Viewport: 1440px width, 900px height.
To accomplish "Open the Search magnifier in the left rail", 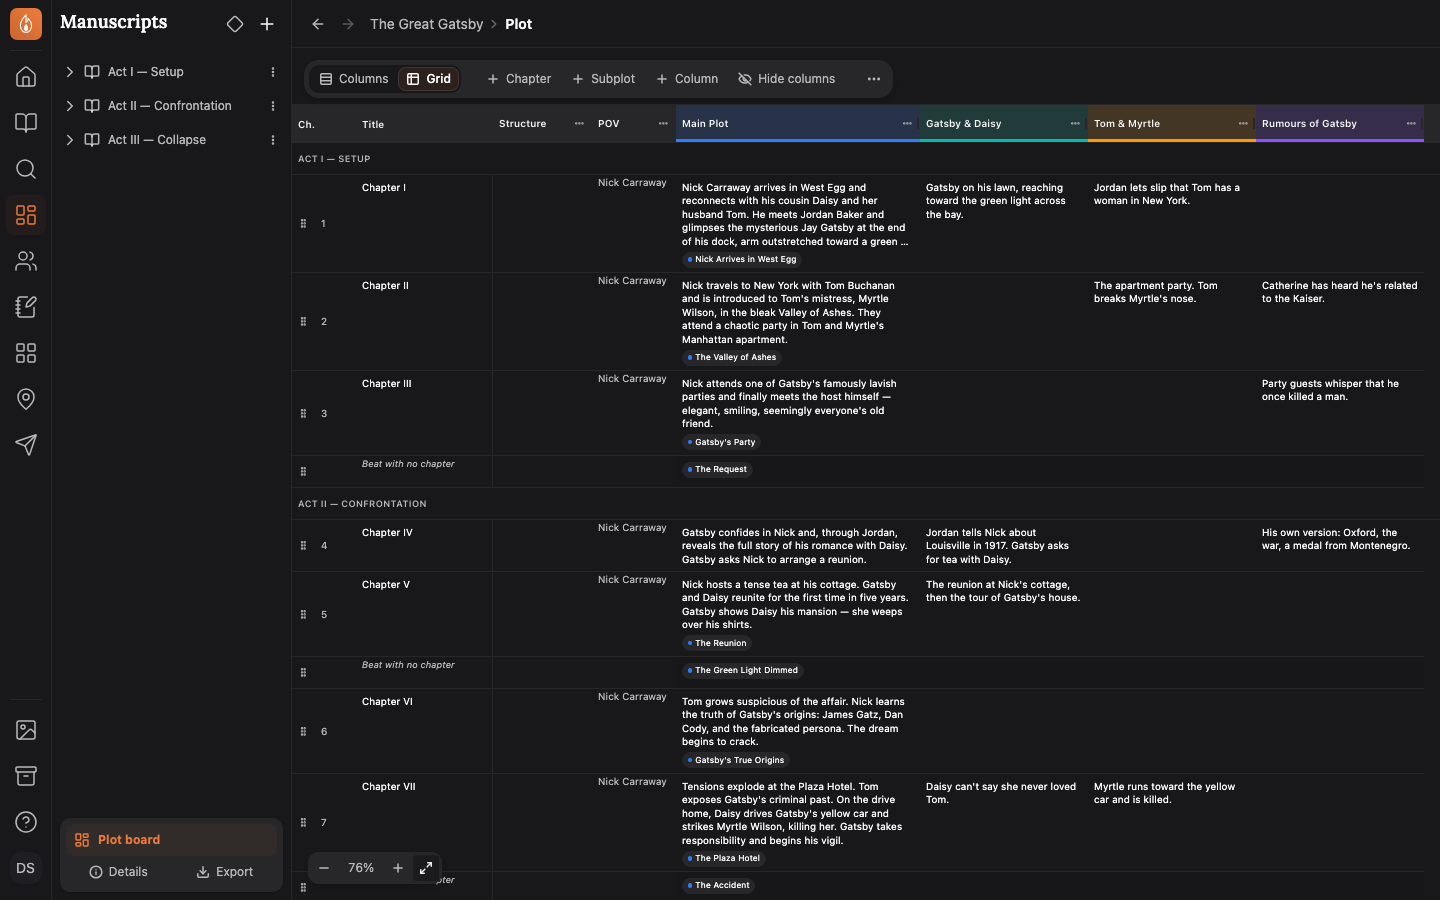I will click(26, 169).
